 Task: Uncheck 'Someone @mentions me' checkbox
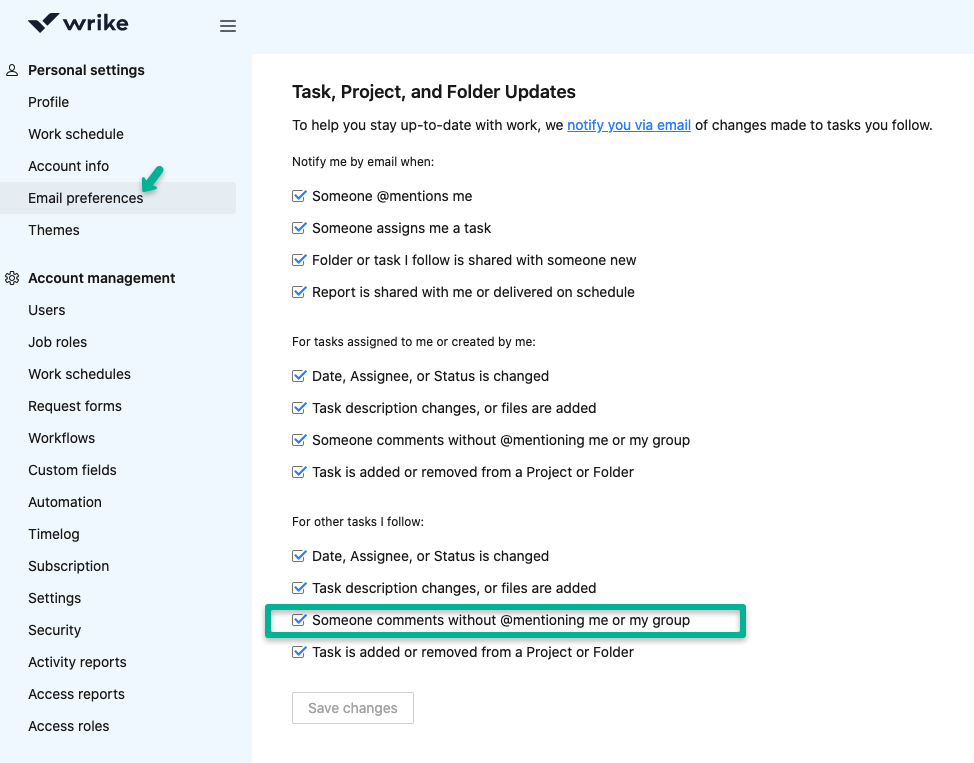299,197
